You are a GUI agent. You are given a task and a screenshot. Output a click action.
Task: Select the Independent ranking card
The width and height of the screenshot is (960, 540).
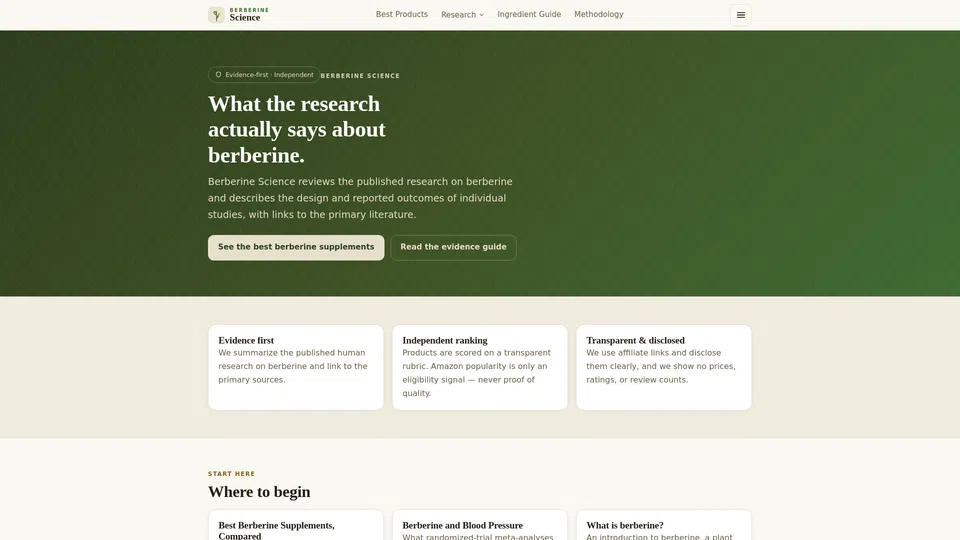click(x=479, y=367)
